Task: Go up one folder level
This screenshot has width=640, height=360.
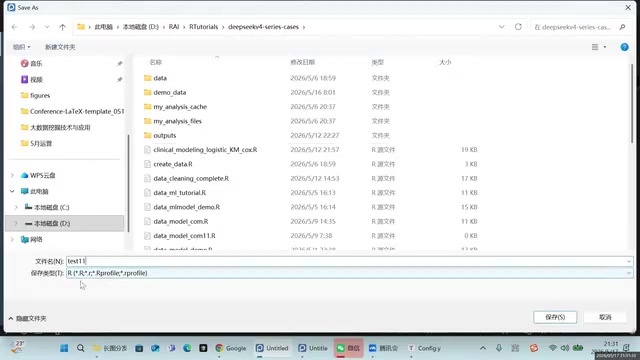Action: coord(62,27)
